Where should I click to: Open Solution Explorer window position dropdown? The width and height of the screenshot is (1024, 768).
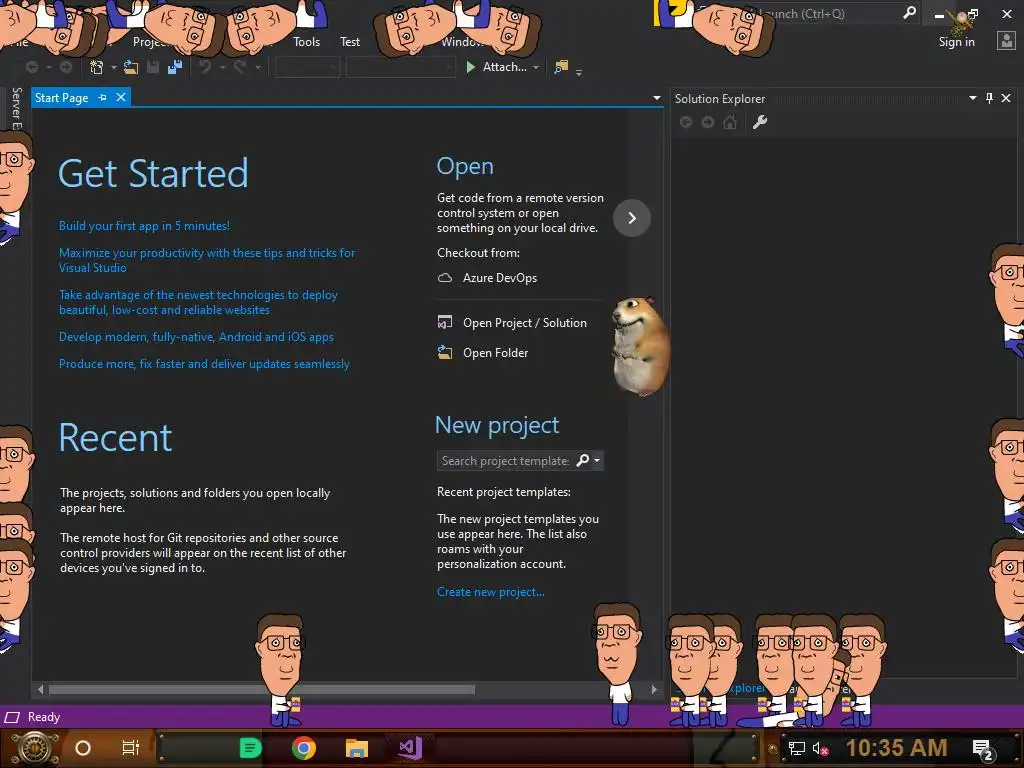(x=972, y=98)
